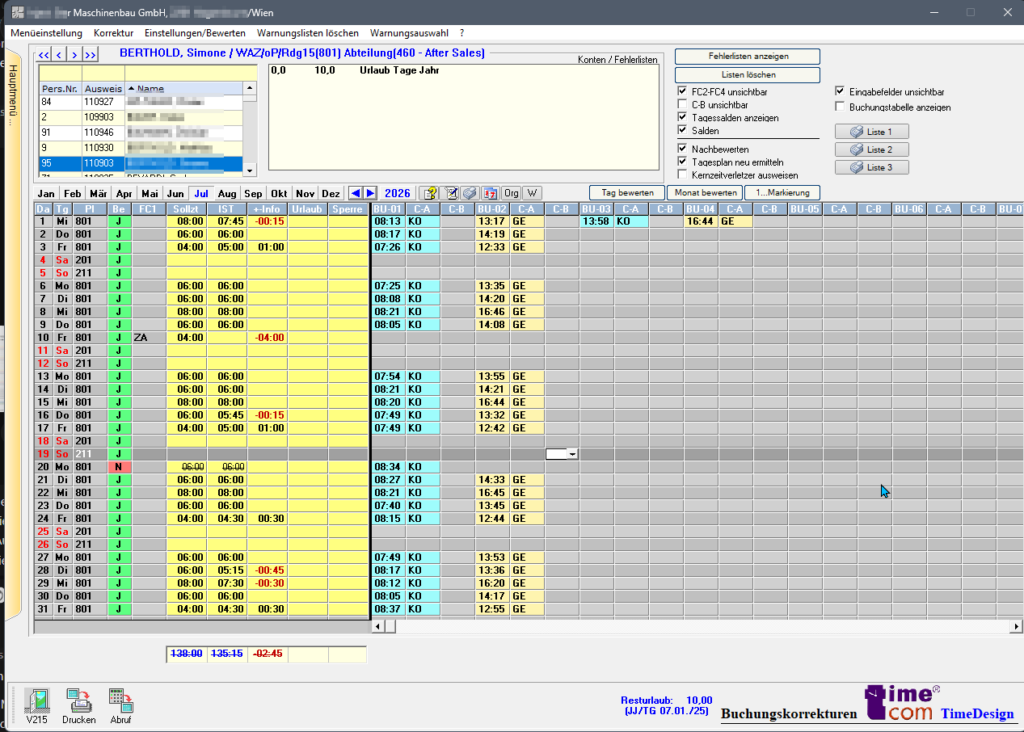Click the notepad-with-X icon in the month toolbar
Viewport: 1024px width, 732px height.
451,193
